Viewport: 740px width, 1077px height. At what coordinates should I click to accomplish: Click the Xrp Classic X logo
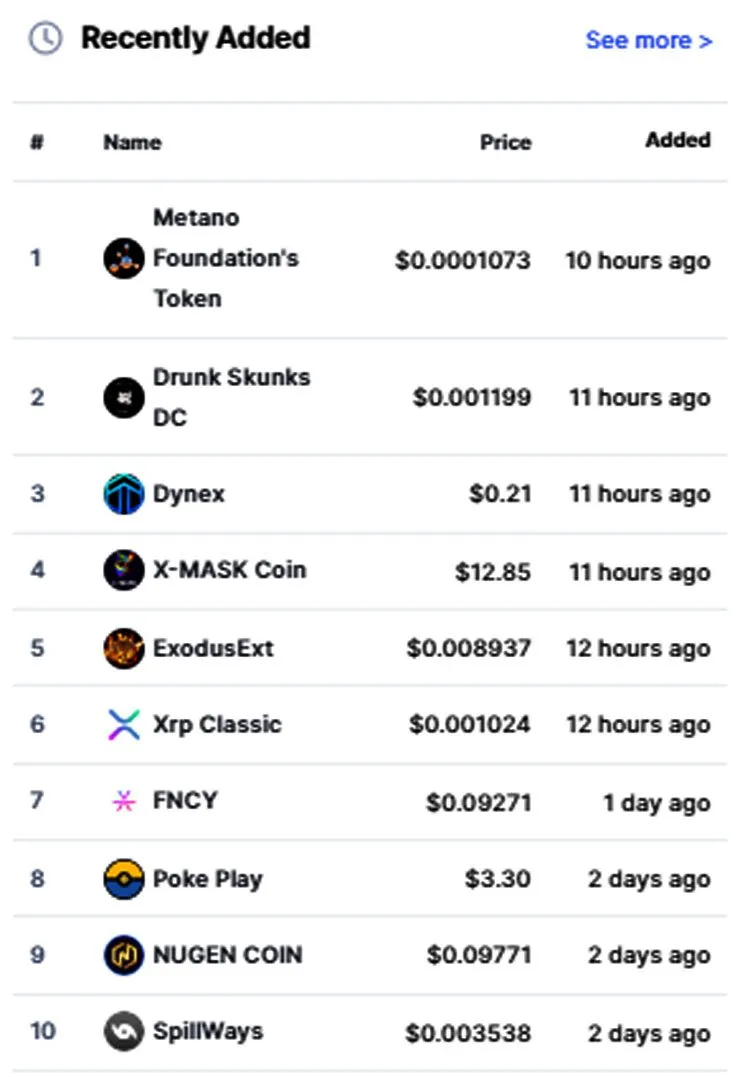124,725
